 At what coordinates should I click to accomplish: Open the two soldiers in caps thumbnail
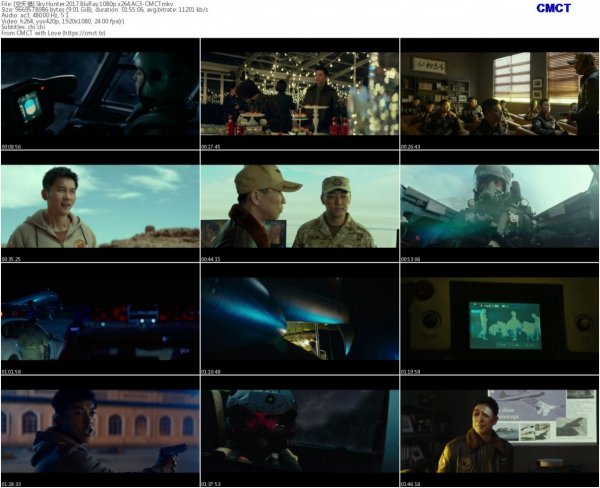coord(299,207)
